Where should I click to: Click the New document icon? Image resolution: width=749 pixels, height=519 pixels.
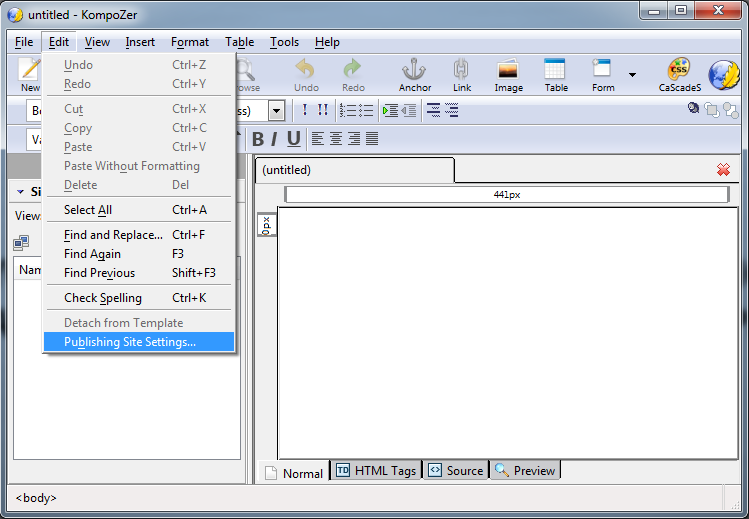click(x=30, y=74)
